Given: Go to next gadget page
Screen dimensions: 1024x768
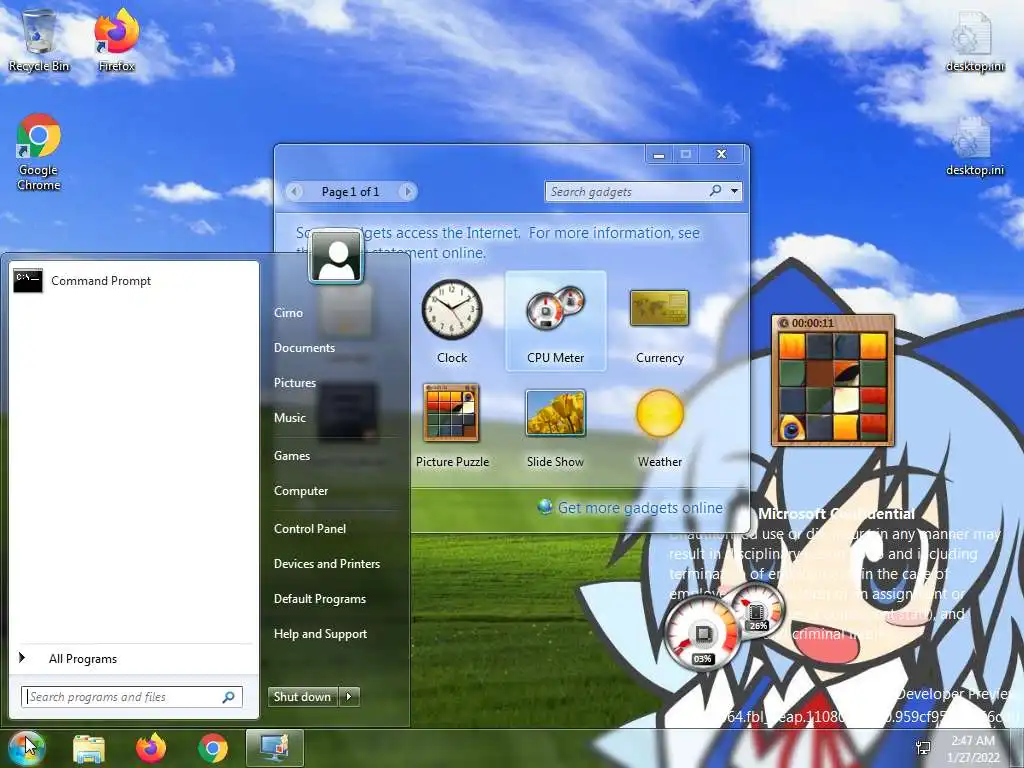Looking at the screenshot, I should pos(408,191).
